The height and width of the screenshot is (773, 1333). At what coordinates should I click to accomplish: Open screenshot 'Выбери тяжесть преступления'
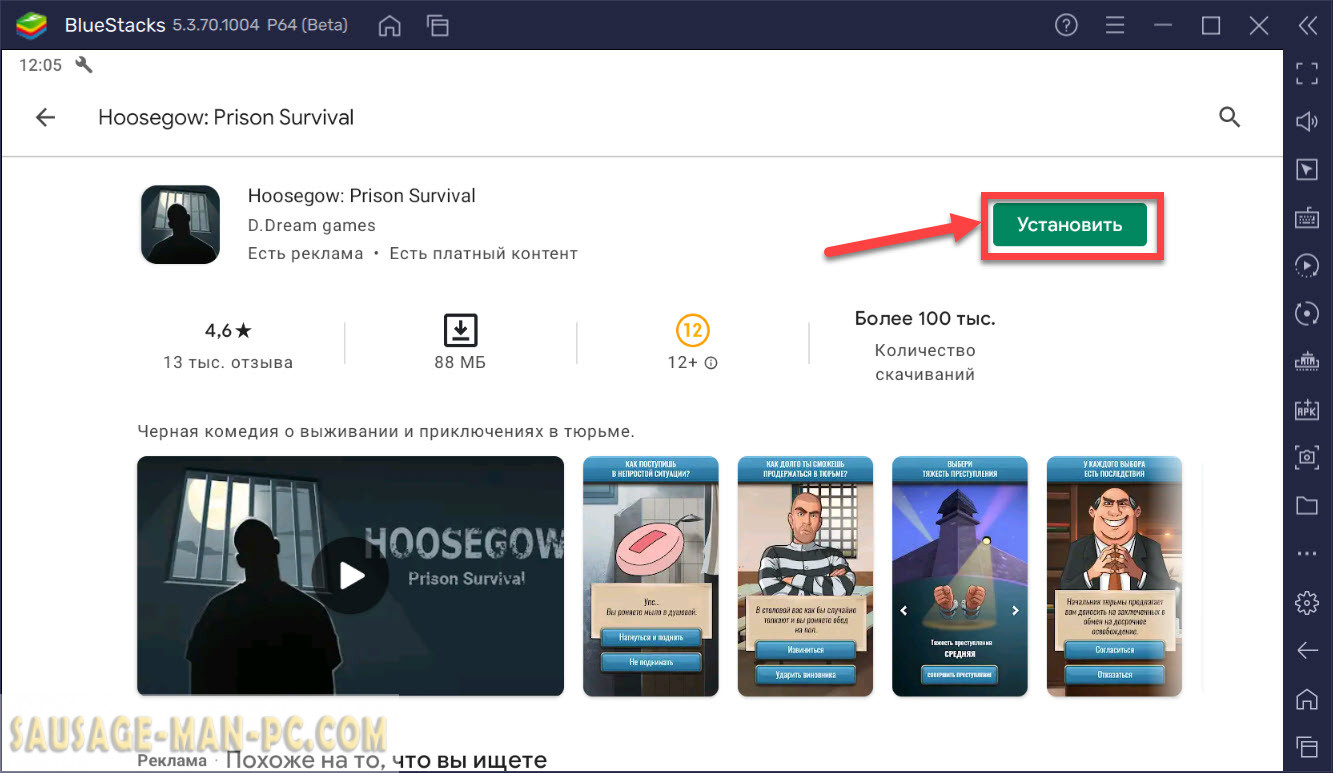coord(960,576)
